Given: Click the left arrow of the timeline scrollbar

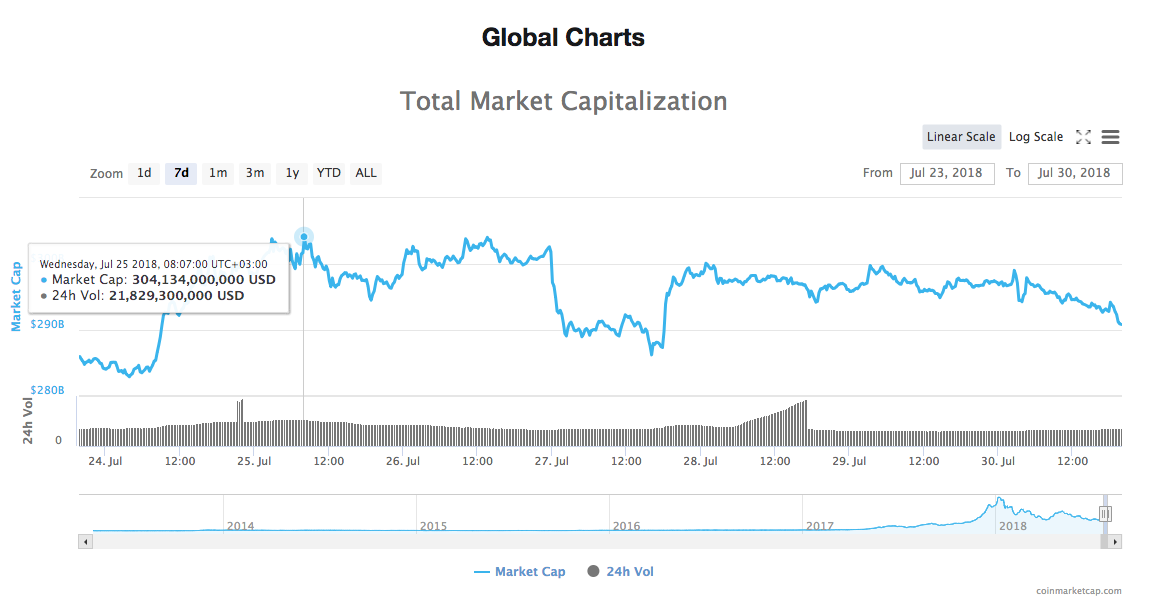Looking at the screenshot, I should (x=85, y=541).
